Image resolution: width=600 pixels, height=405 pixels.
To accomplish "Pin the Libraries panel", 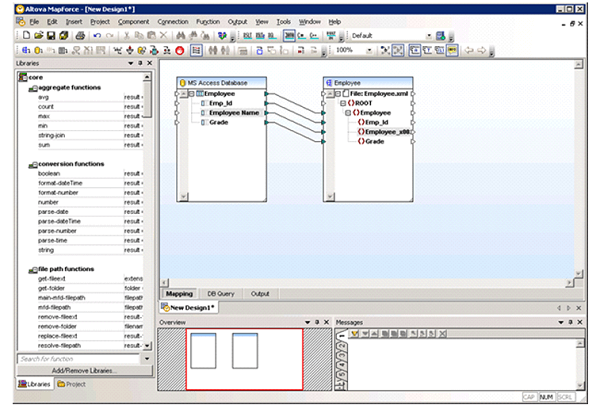I will tap(140, 63).
